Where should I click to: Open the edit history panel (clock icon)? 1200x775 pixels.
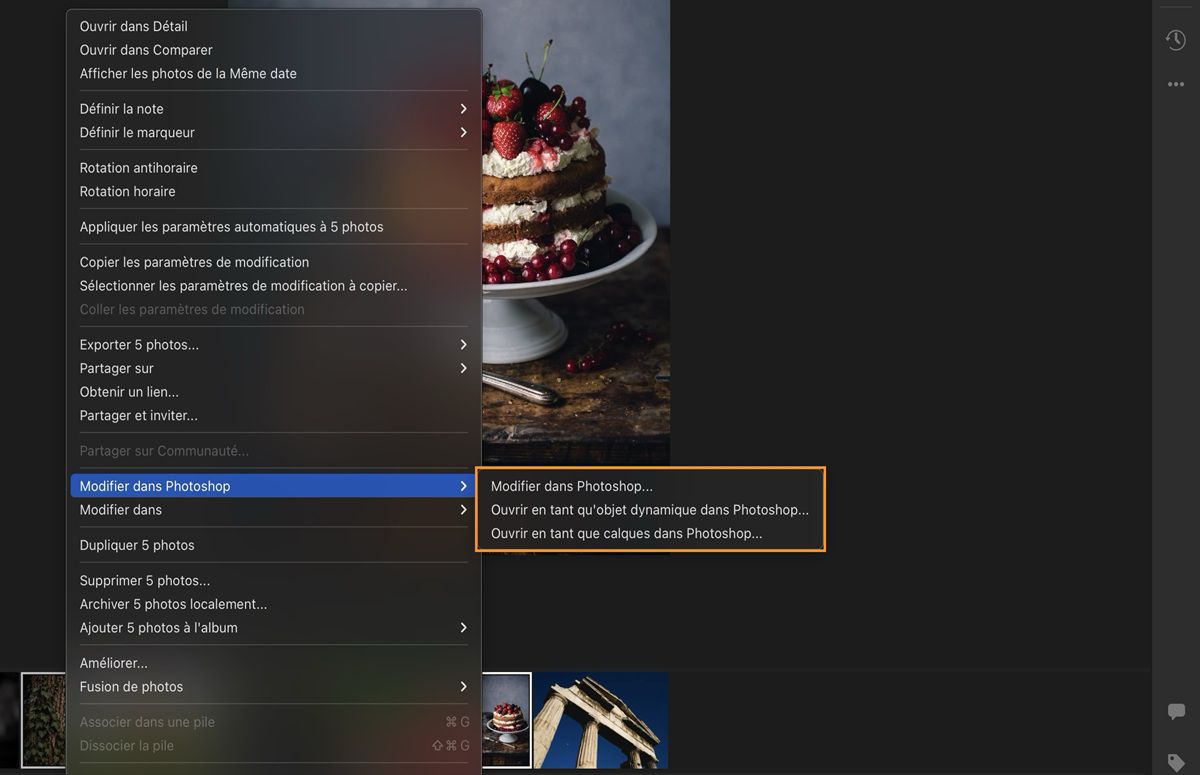1176,39
